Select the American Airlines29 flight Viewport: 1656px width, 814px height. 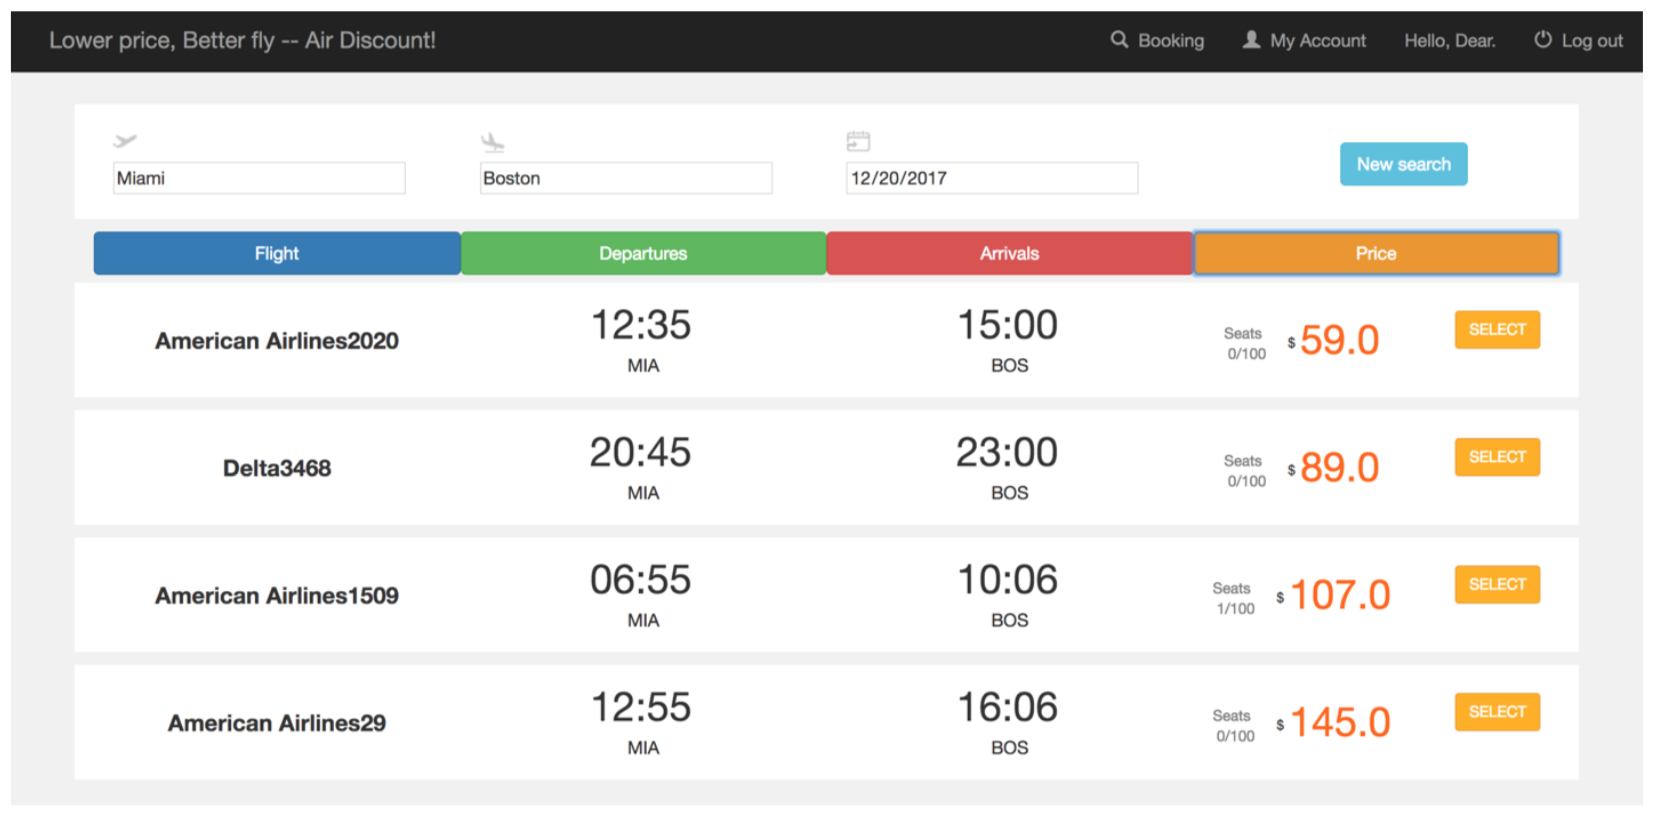click(x=1497, y=712)
